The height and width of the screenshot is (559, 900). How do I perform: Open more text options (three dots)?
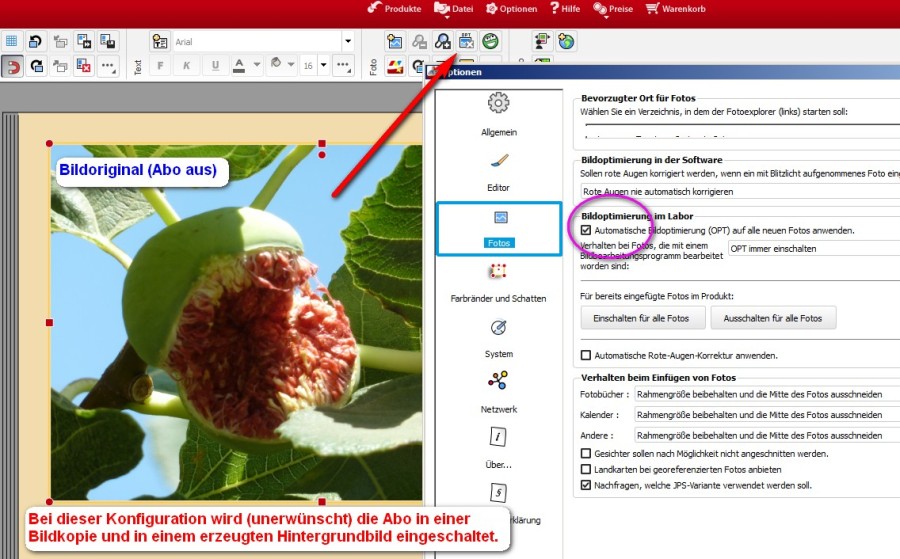[343, 65]
